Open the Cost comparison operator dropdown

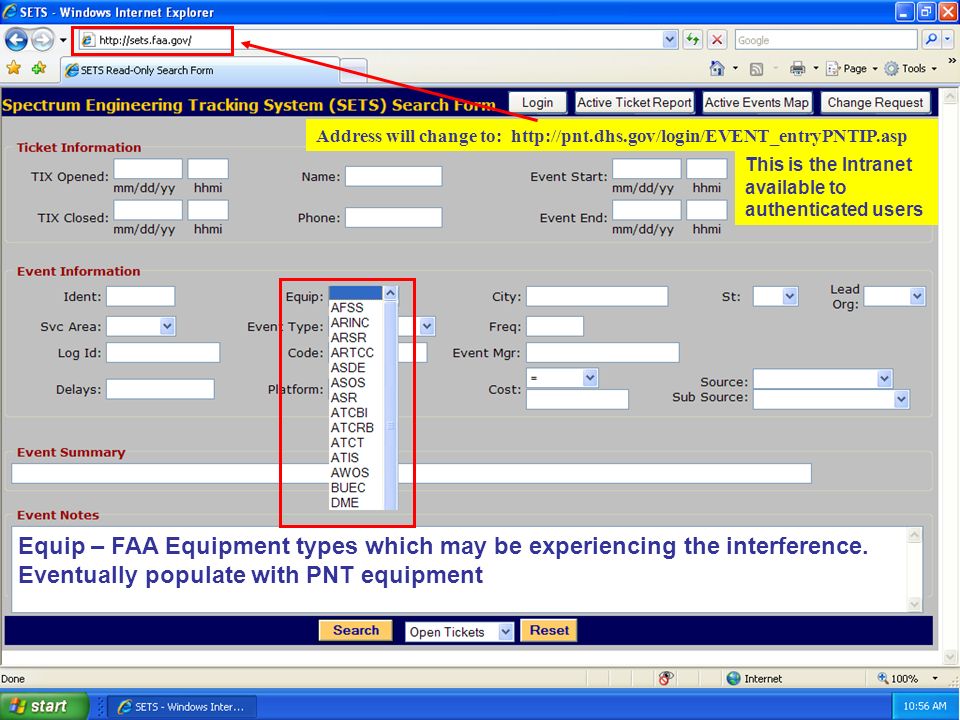pos(562,378)
